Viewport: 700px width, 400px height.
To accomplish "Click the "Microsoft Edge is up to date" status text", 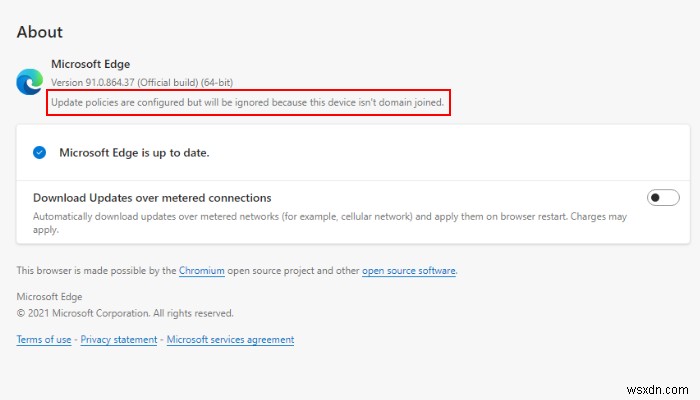I will point(134,153).
